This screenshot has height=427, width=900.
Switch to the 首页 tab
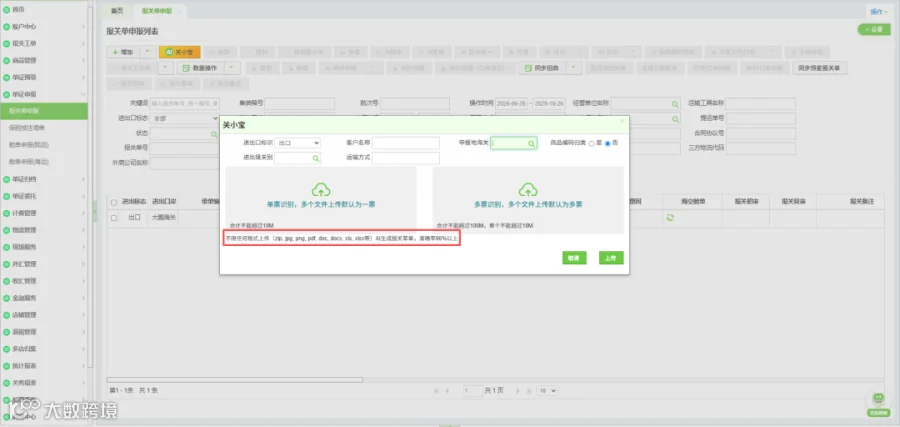[x=117, y=11]
